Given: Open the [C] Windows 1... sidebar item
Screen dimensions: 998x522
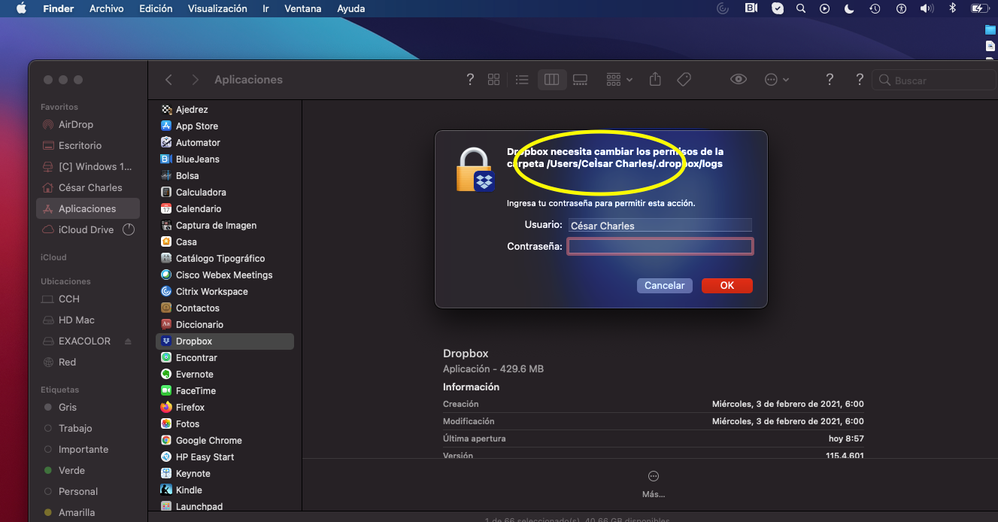Looking at the screenshot, I should pos(88,167).
